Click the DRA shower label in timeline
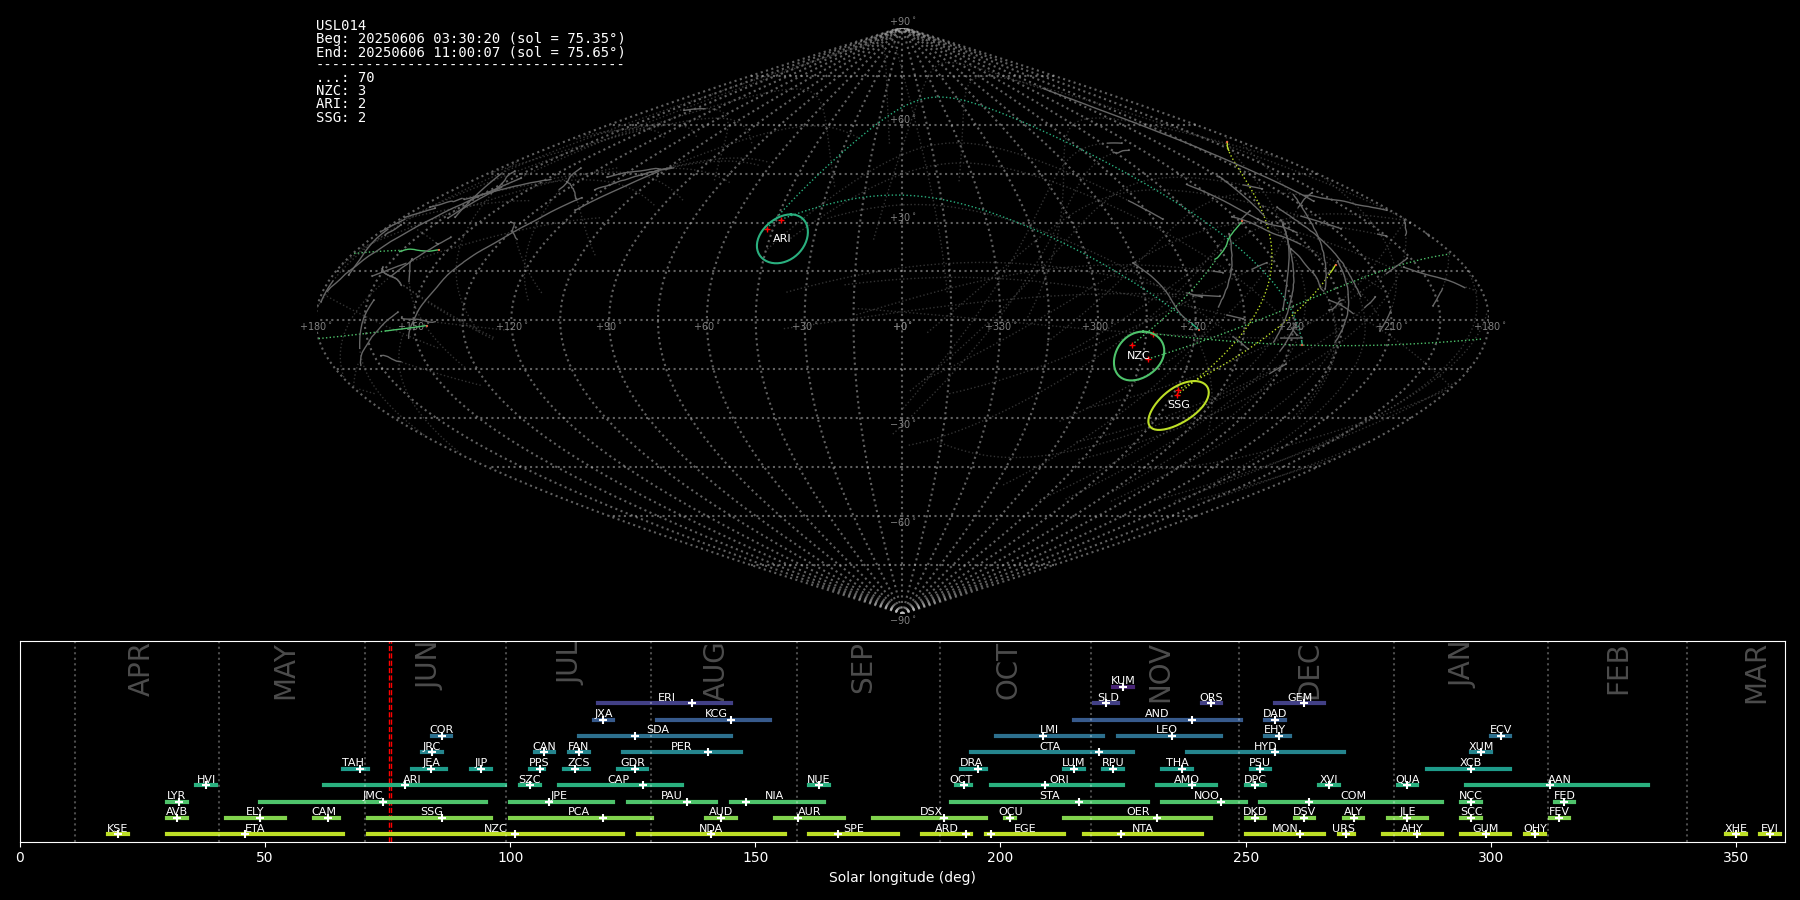The width and height of the screenshot is (1800, 900). click(971, 763)
